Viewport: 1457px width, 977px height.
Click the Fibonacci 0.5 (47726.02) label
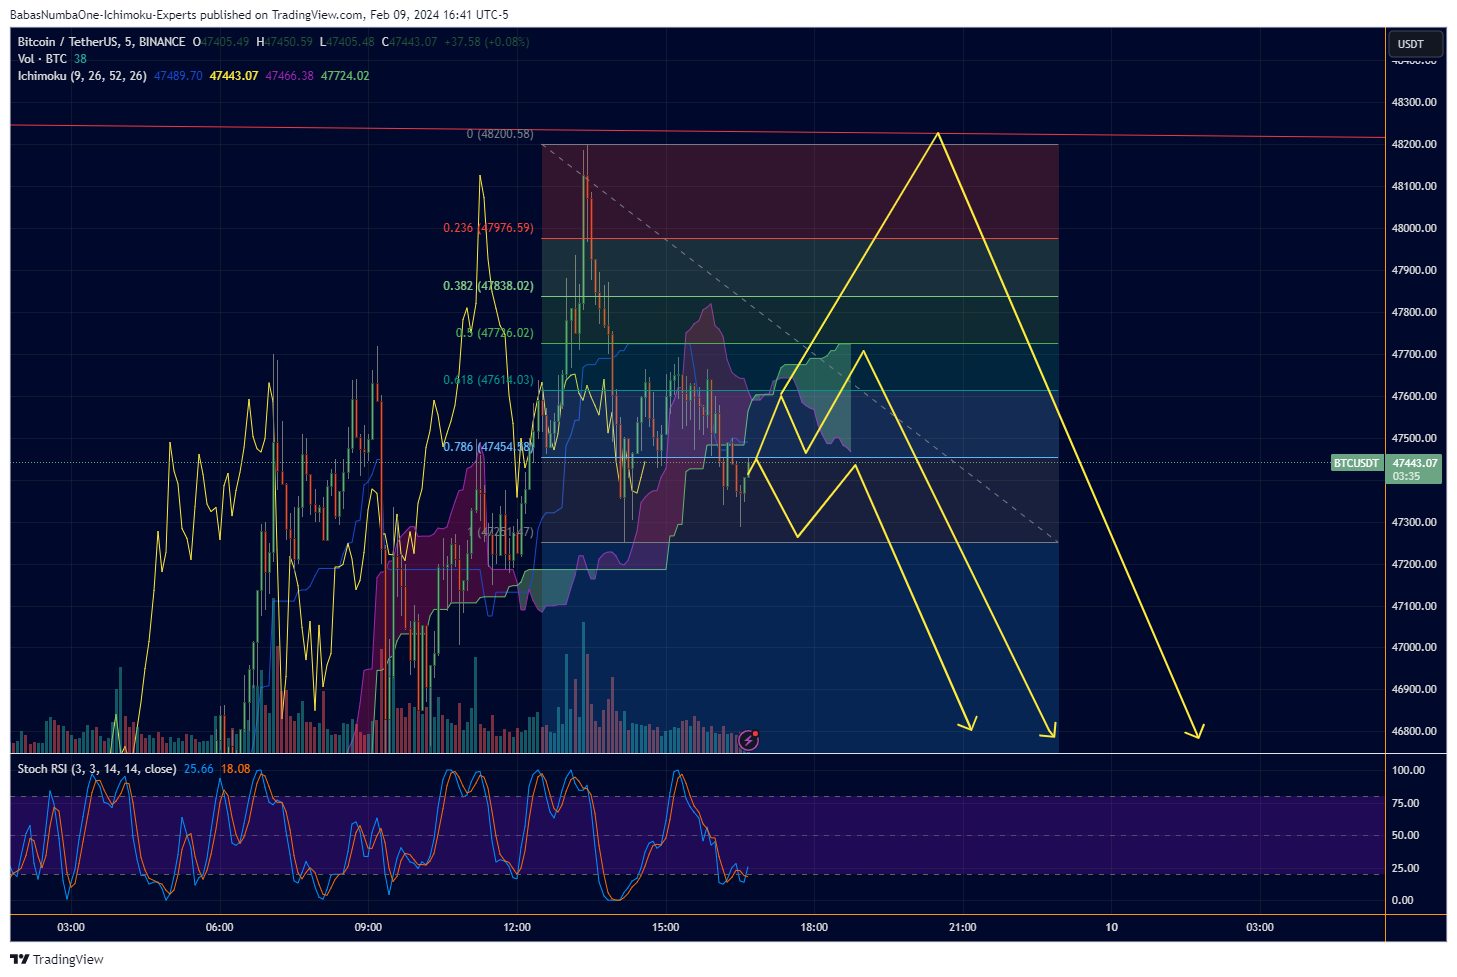click(495, 333)
